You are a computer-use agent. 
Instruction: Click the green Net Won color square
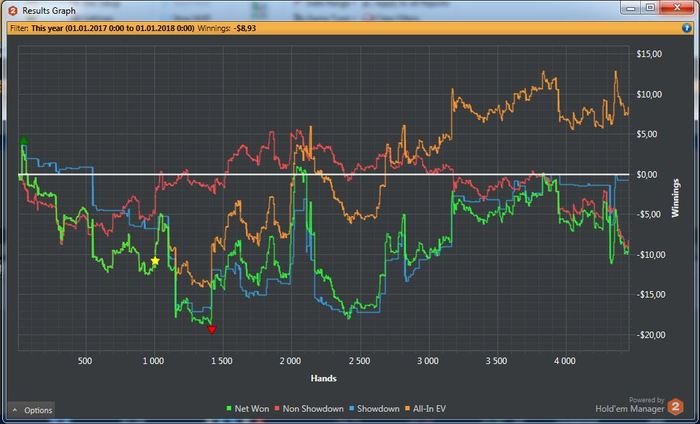click(228, 409)
